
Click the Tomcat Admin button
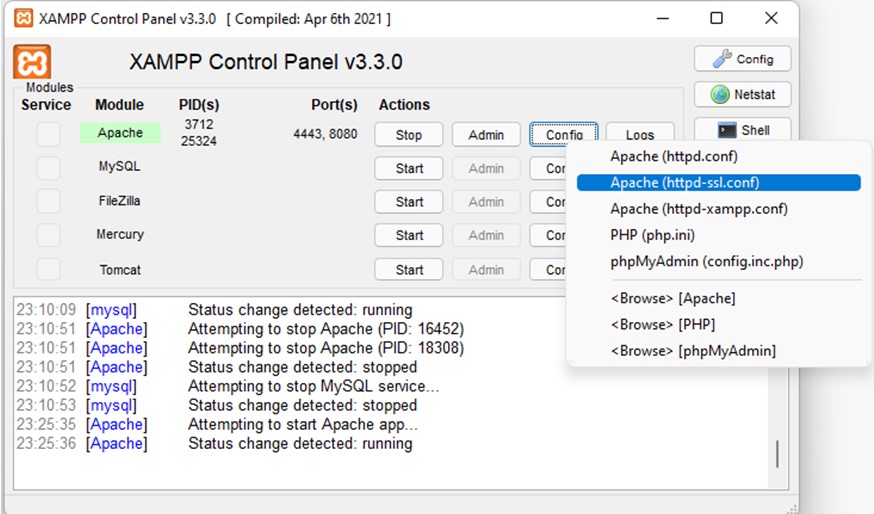click(486, 270)
